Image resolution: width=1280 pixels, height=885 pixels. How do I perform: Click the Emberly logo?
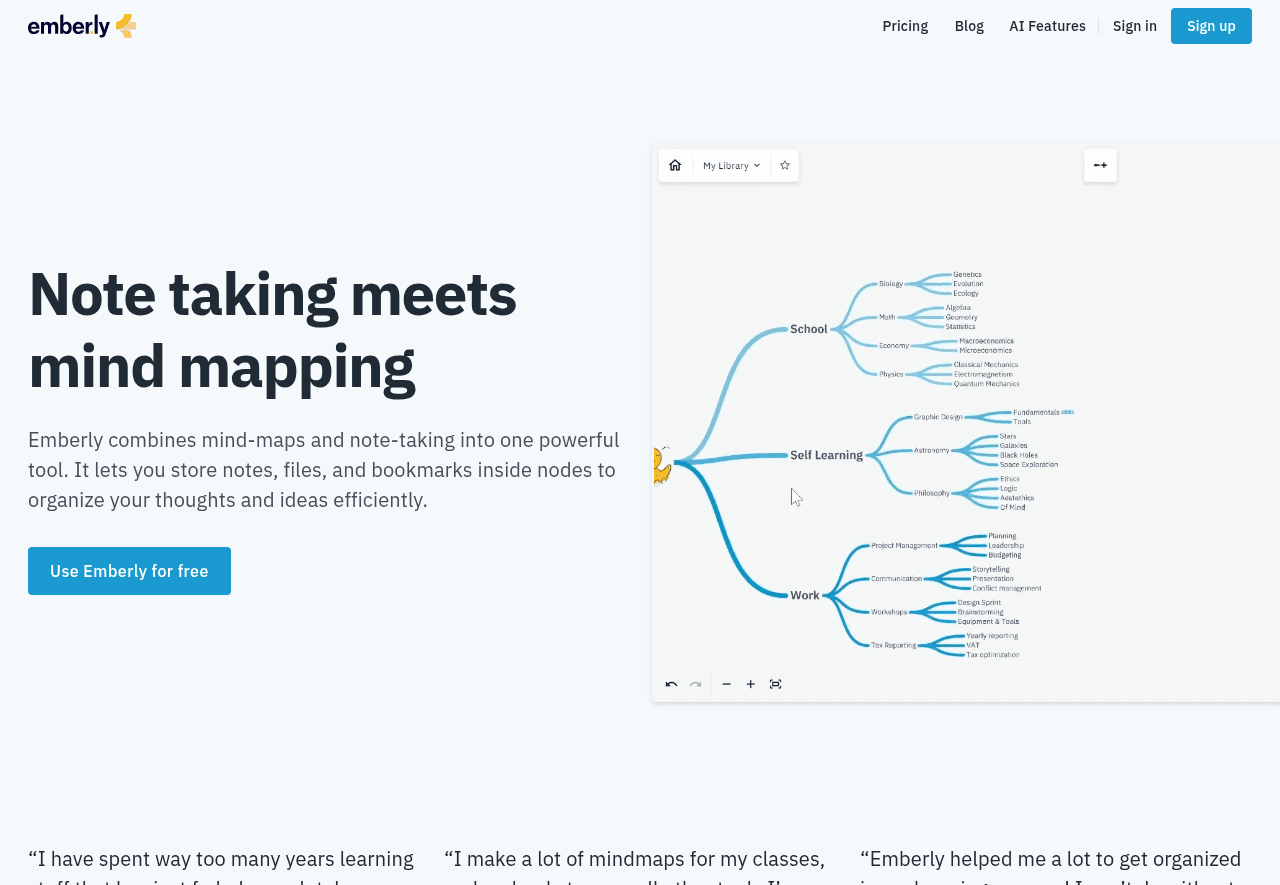[82, 26]
